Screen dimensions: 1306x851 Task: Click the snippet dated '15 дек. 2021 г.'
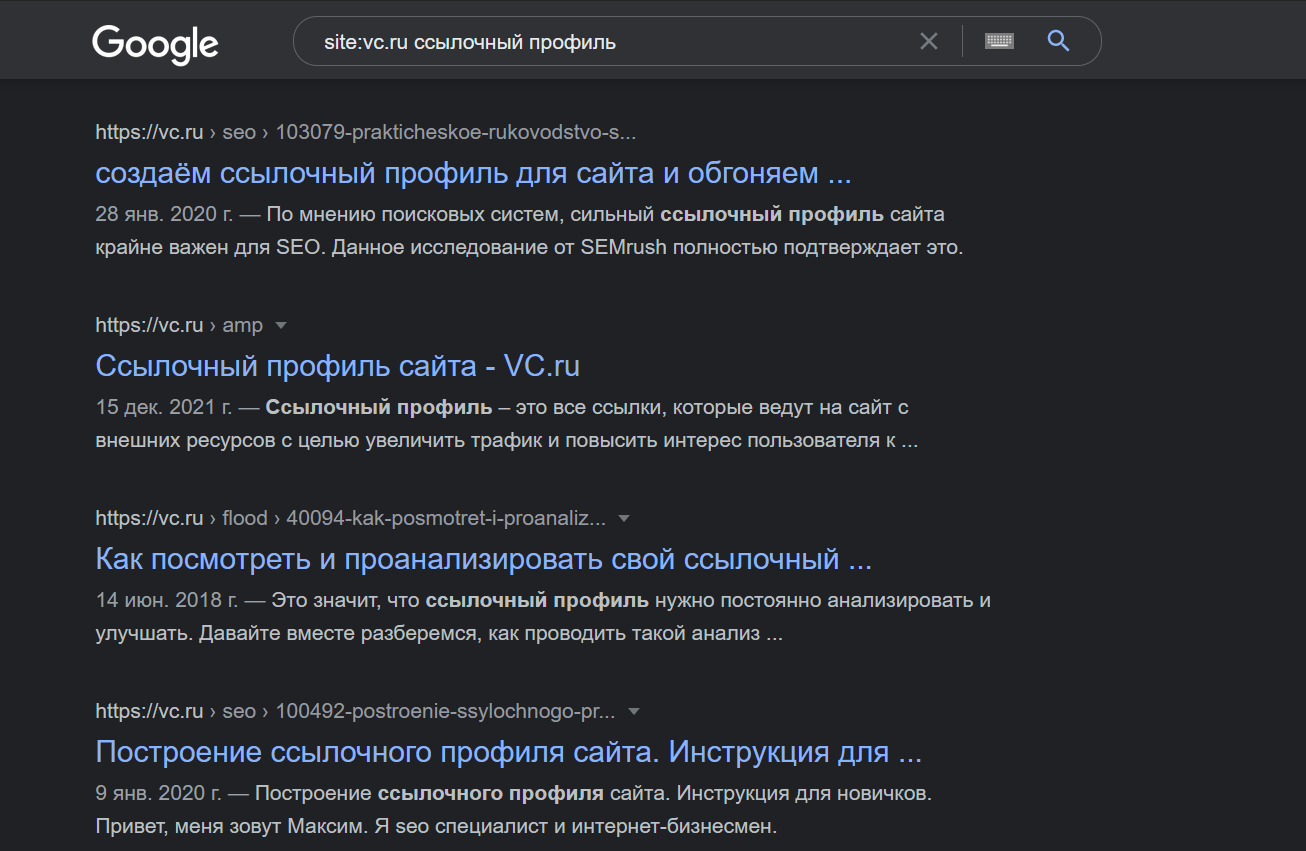click(x=507, y=424)
